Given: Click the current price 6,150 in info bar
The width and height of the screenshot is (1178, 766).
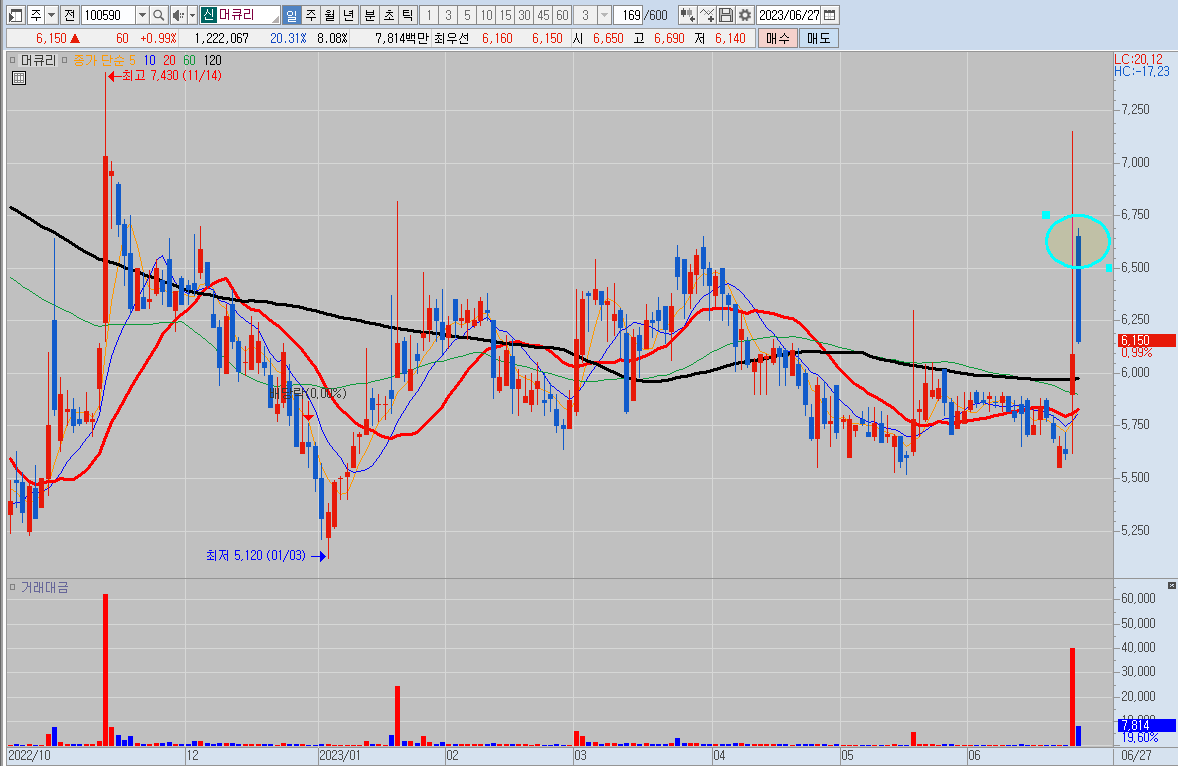Looking at the screenshot, I should pos(52,38).
